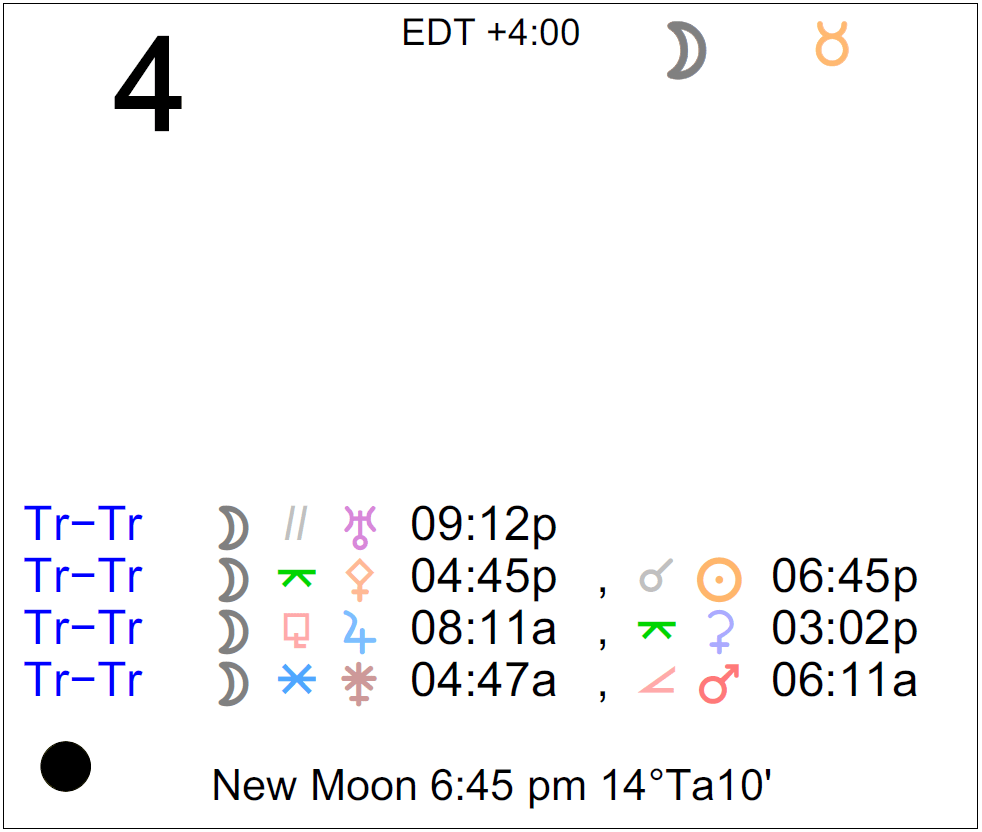Click the orange Sun glyph
Viewport: 982px width, 832px height.
[x=719, y=578]
